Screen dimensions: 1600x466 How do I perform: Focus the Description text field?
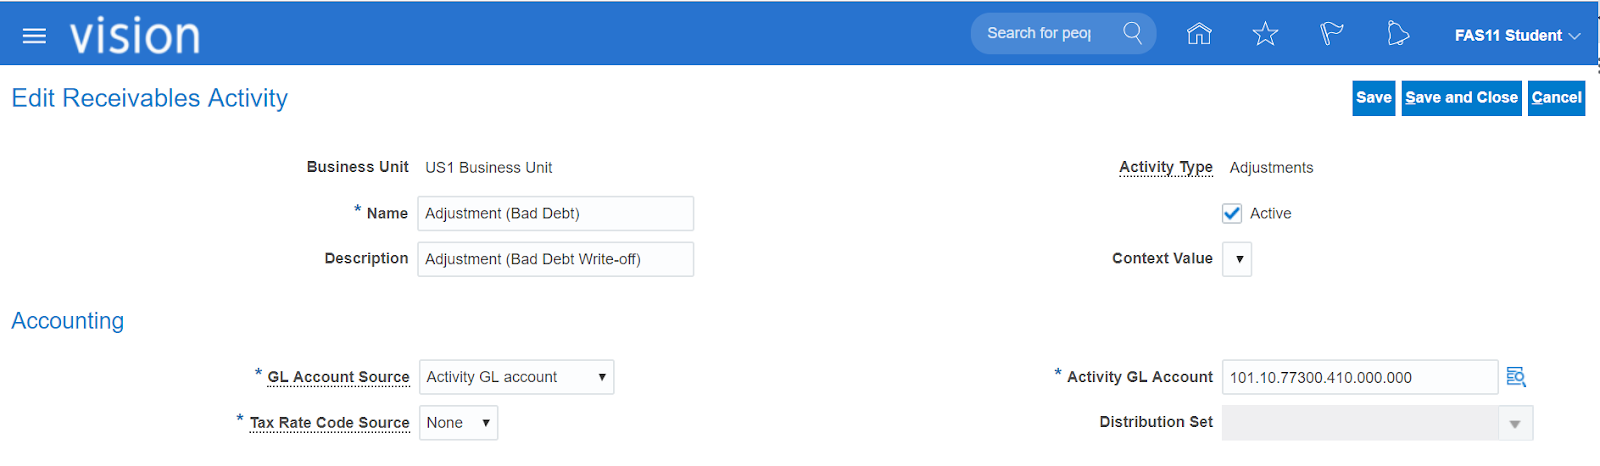coord(555,259)
